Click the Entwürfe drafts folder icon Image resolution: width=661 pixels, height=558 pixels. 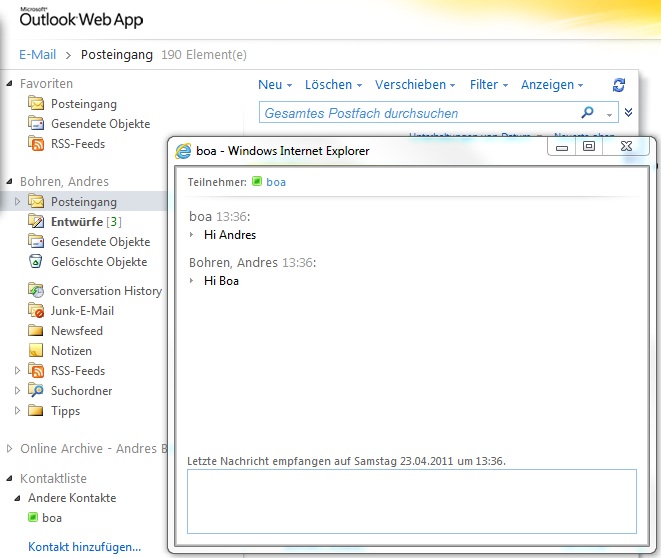[x=36, y=221]
